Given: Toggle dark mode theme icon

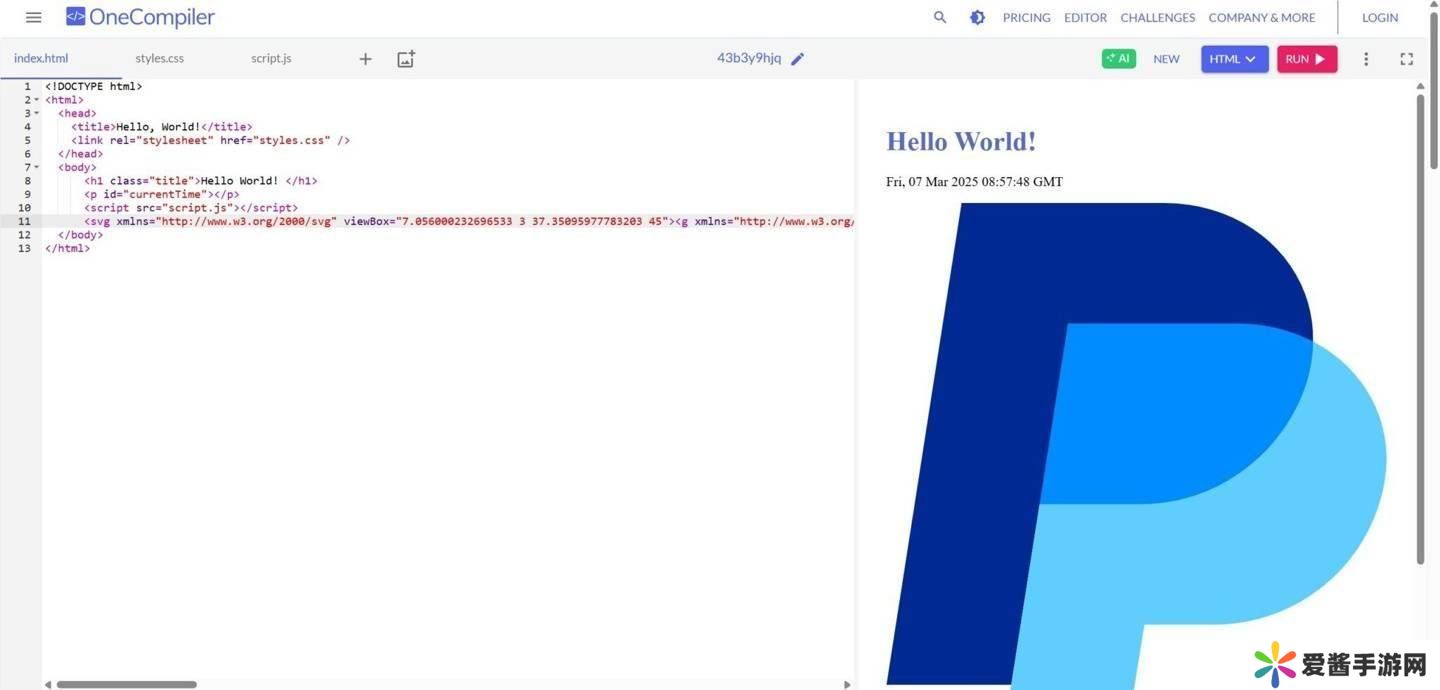Looking at the screenshot, I should click(x=977, y=18).
